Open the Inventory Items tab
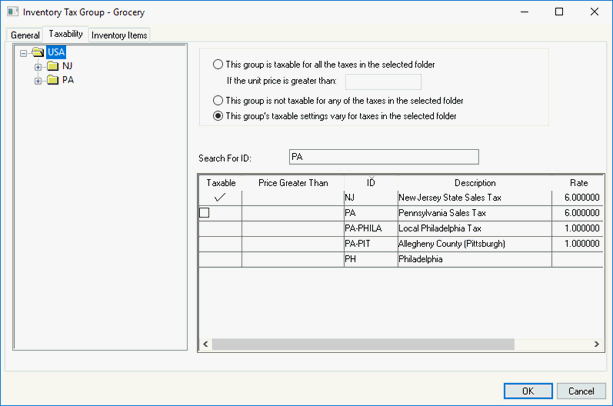 119,35
